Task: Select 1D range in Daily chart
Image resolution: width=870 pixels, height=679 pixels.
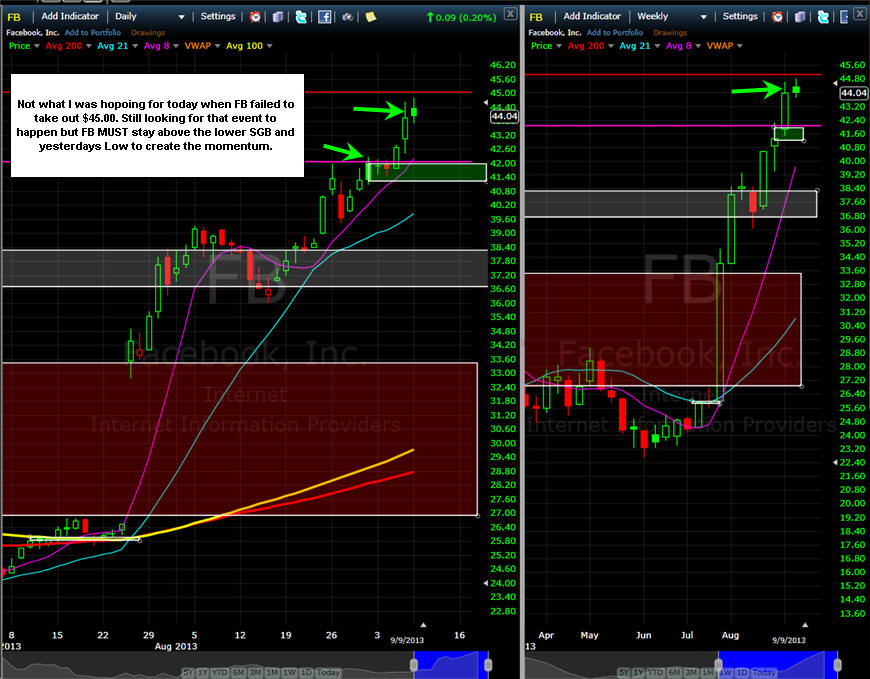Action: pyautogui.click(x=306, y=672)
